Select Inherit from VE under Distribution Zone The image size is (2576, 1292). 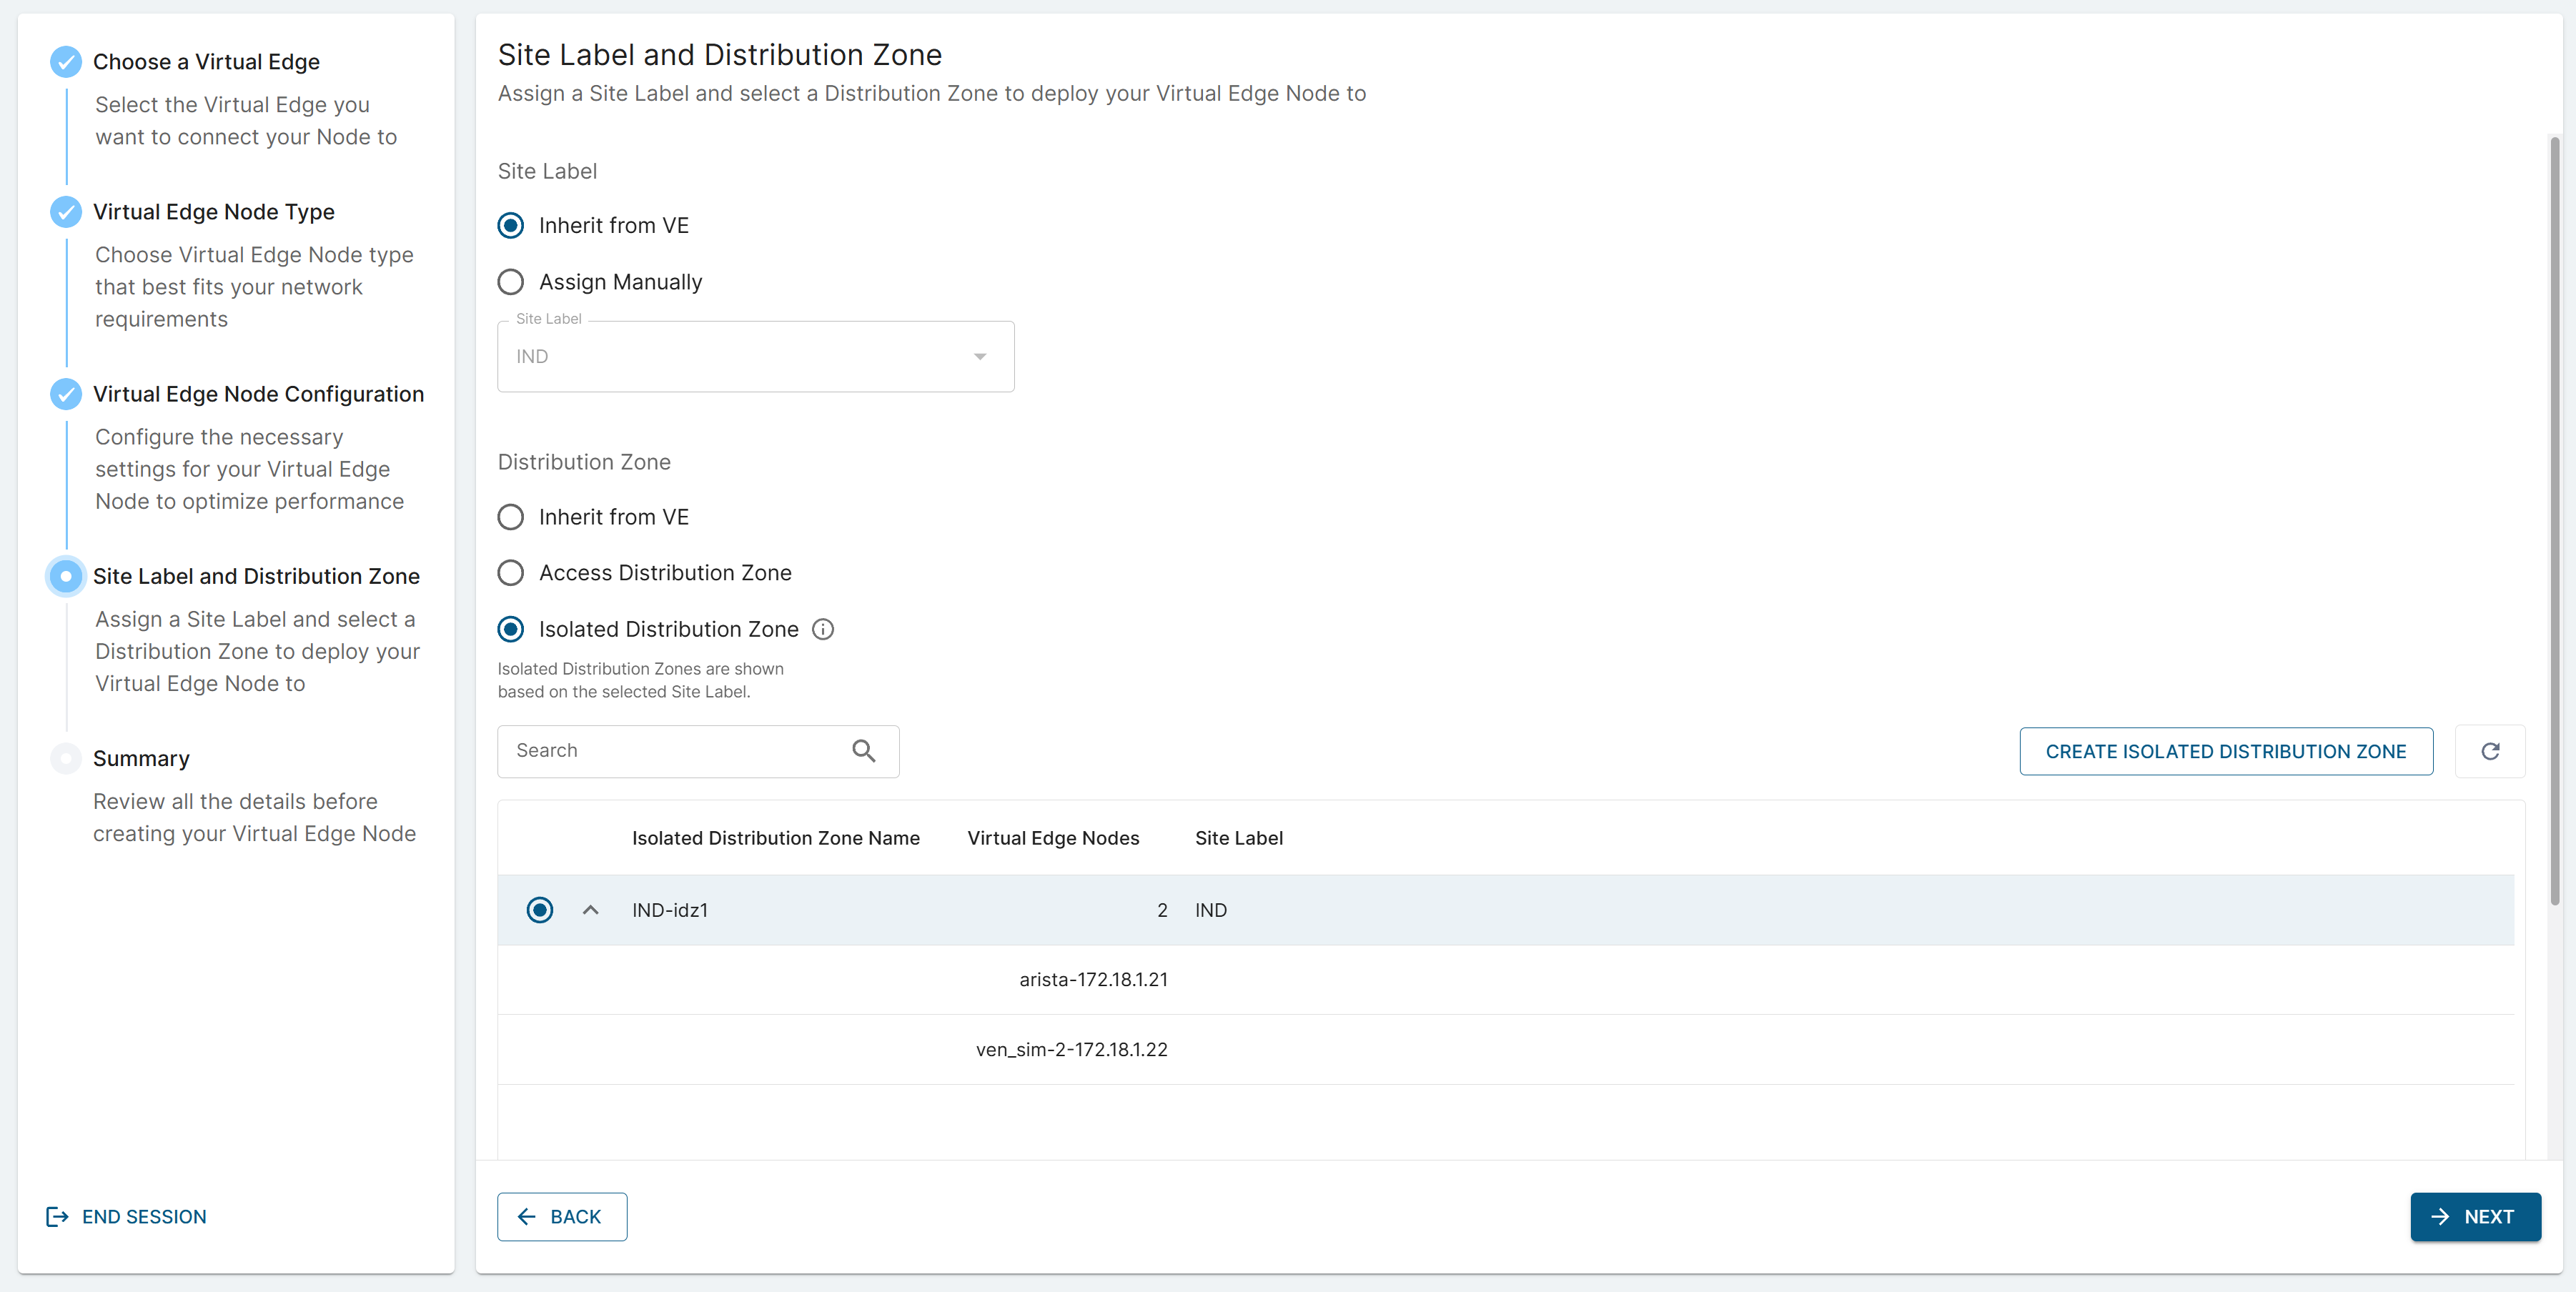511,517
